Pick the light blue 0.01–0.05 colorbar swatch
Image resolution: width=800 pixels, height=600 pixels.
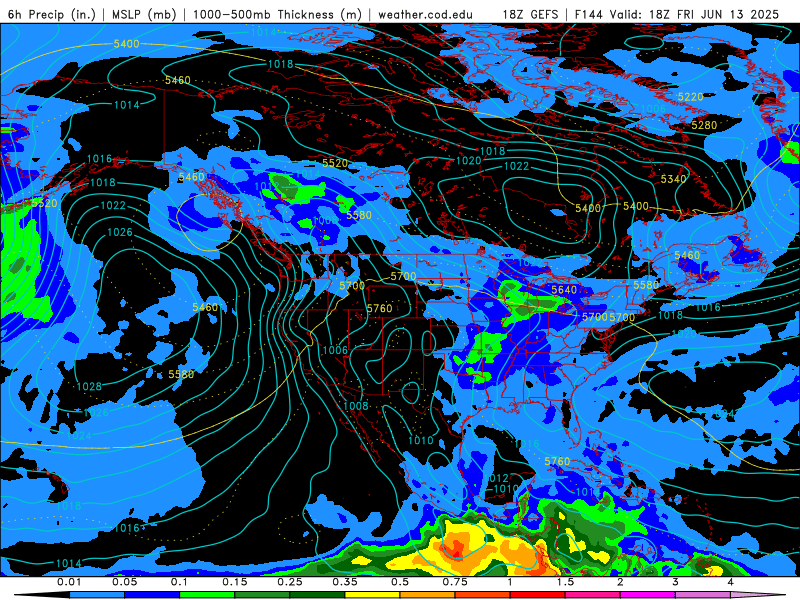point(97,595)
